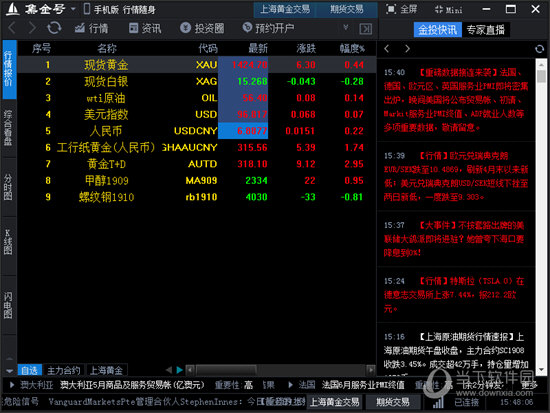Screen dimensions: 550x413
Task: Click the horizontal scrollbar right arrow
Action: (x=370, y=370)
